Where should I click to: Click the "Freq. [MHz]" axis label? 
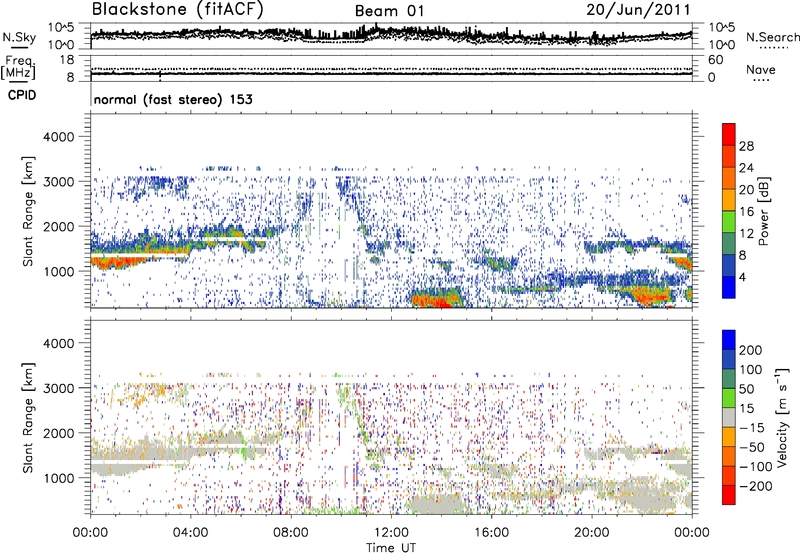coord(18,68)
